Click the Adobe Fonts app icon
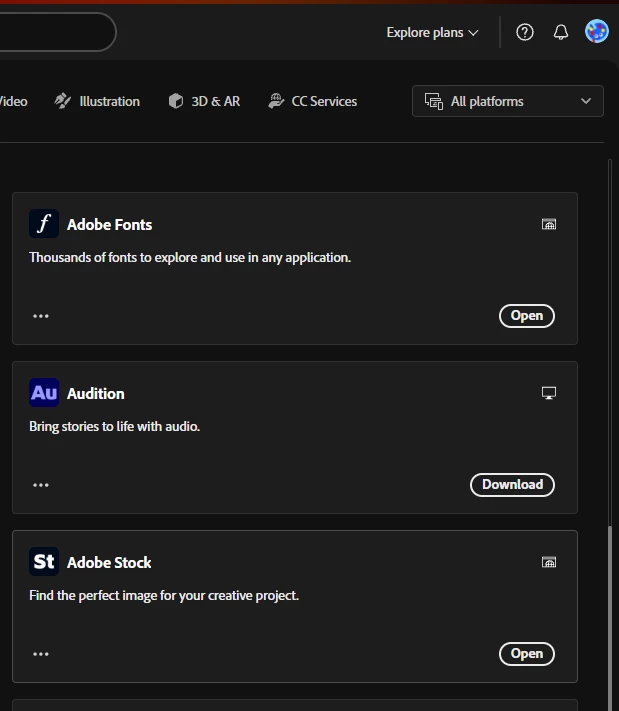619x711 pixels. tap(44, 224)
